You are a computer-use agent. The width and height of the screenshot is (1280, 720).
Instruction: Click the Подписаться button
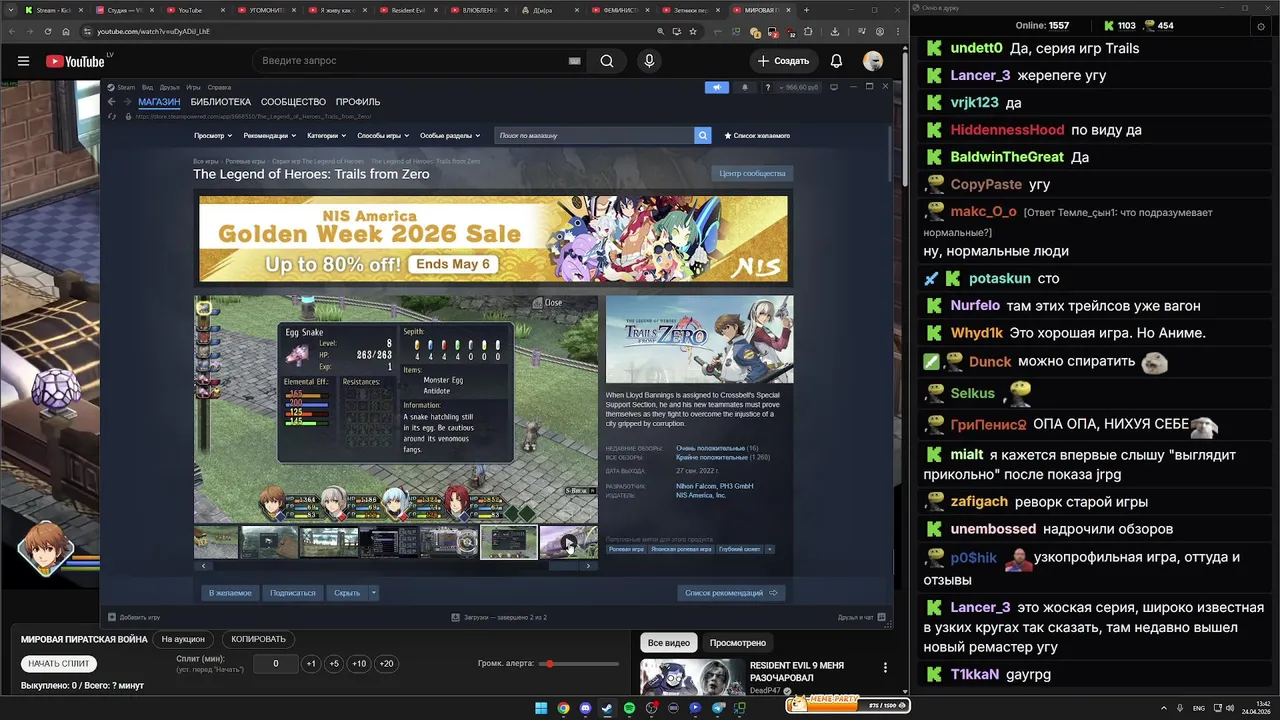[292, 593]
